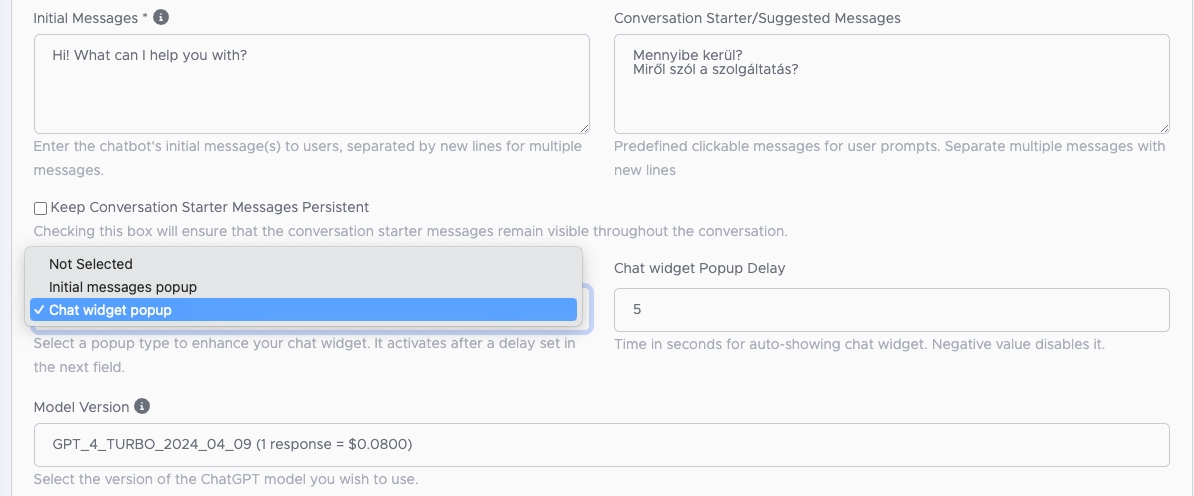
Task: Click the resize grip of Conversation Starter box
Action: (1163, 127)
